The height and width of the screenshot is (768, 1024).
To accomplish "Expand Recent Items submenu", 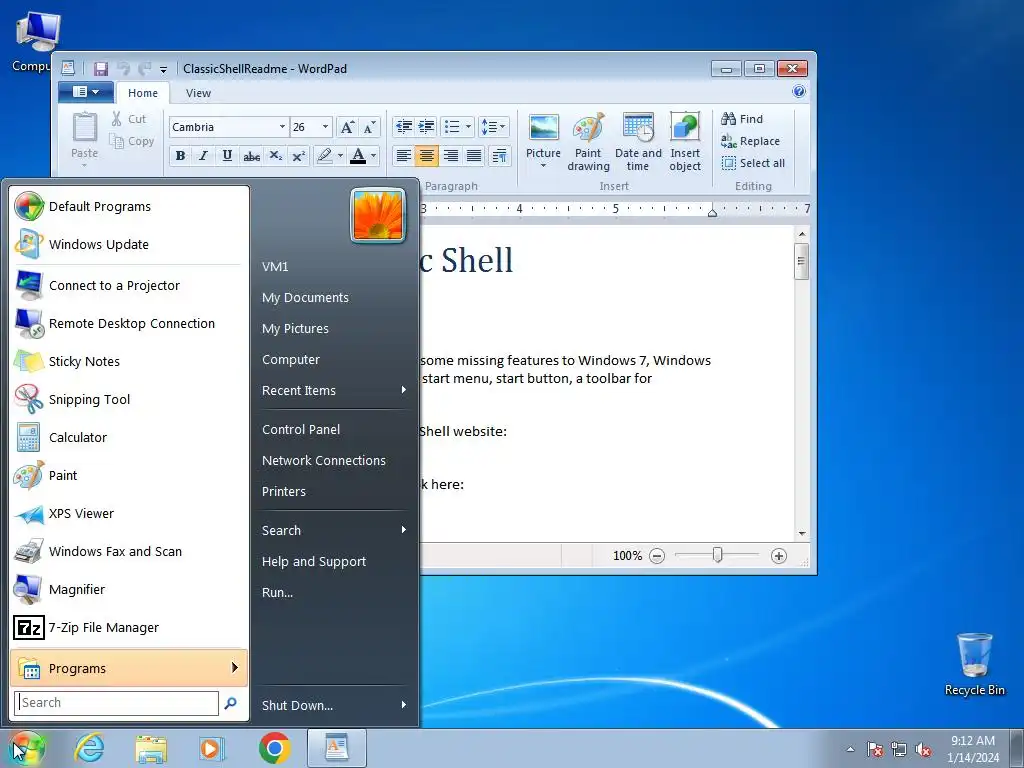I will pos(334,390).
